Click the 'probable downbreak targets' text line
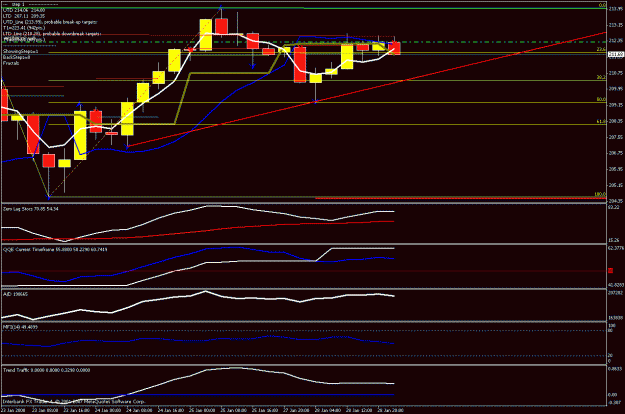This screenshot has width=625, height=414. coord(52,34)
